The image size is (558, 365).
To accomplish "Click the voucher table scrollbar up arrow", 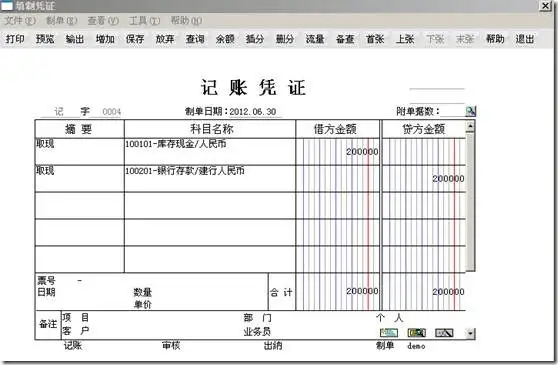I will point(470,127).
